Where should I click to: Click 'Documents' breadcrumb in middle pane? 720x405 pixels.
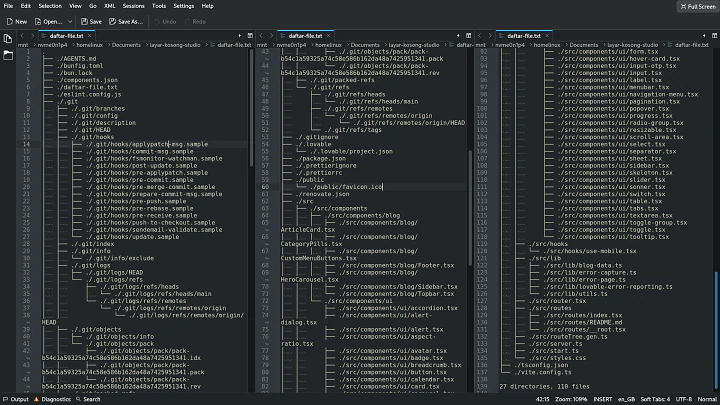coord(365,45)
